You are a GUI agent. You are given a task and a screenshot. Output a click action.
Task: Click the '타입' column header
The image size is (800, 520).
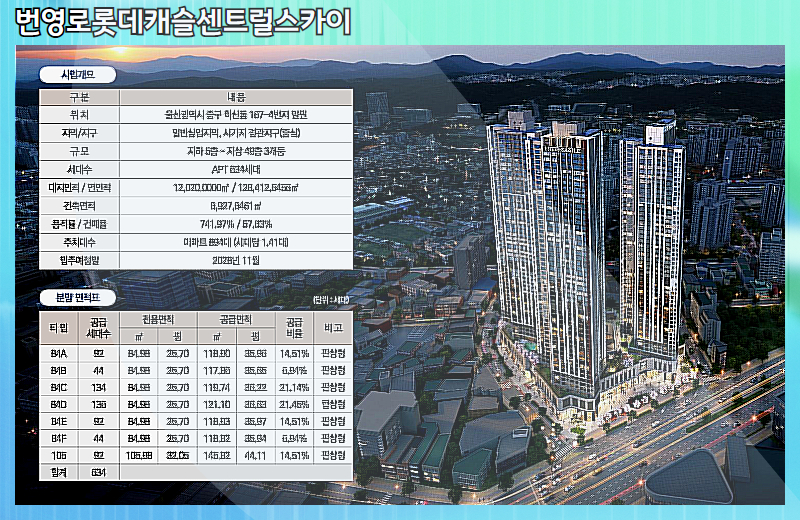(59, 328)
